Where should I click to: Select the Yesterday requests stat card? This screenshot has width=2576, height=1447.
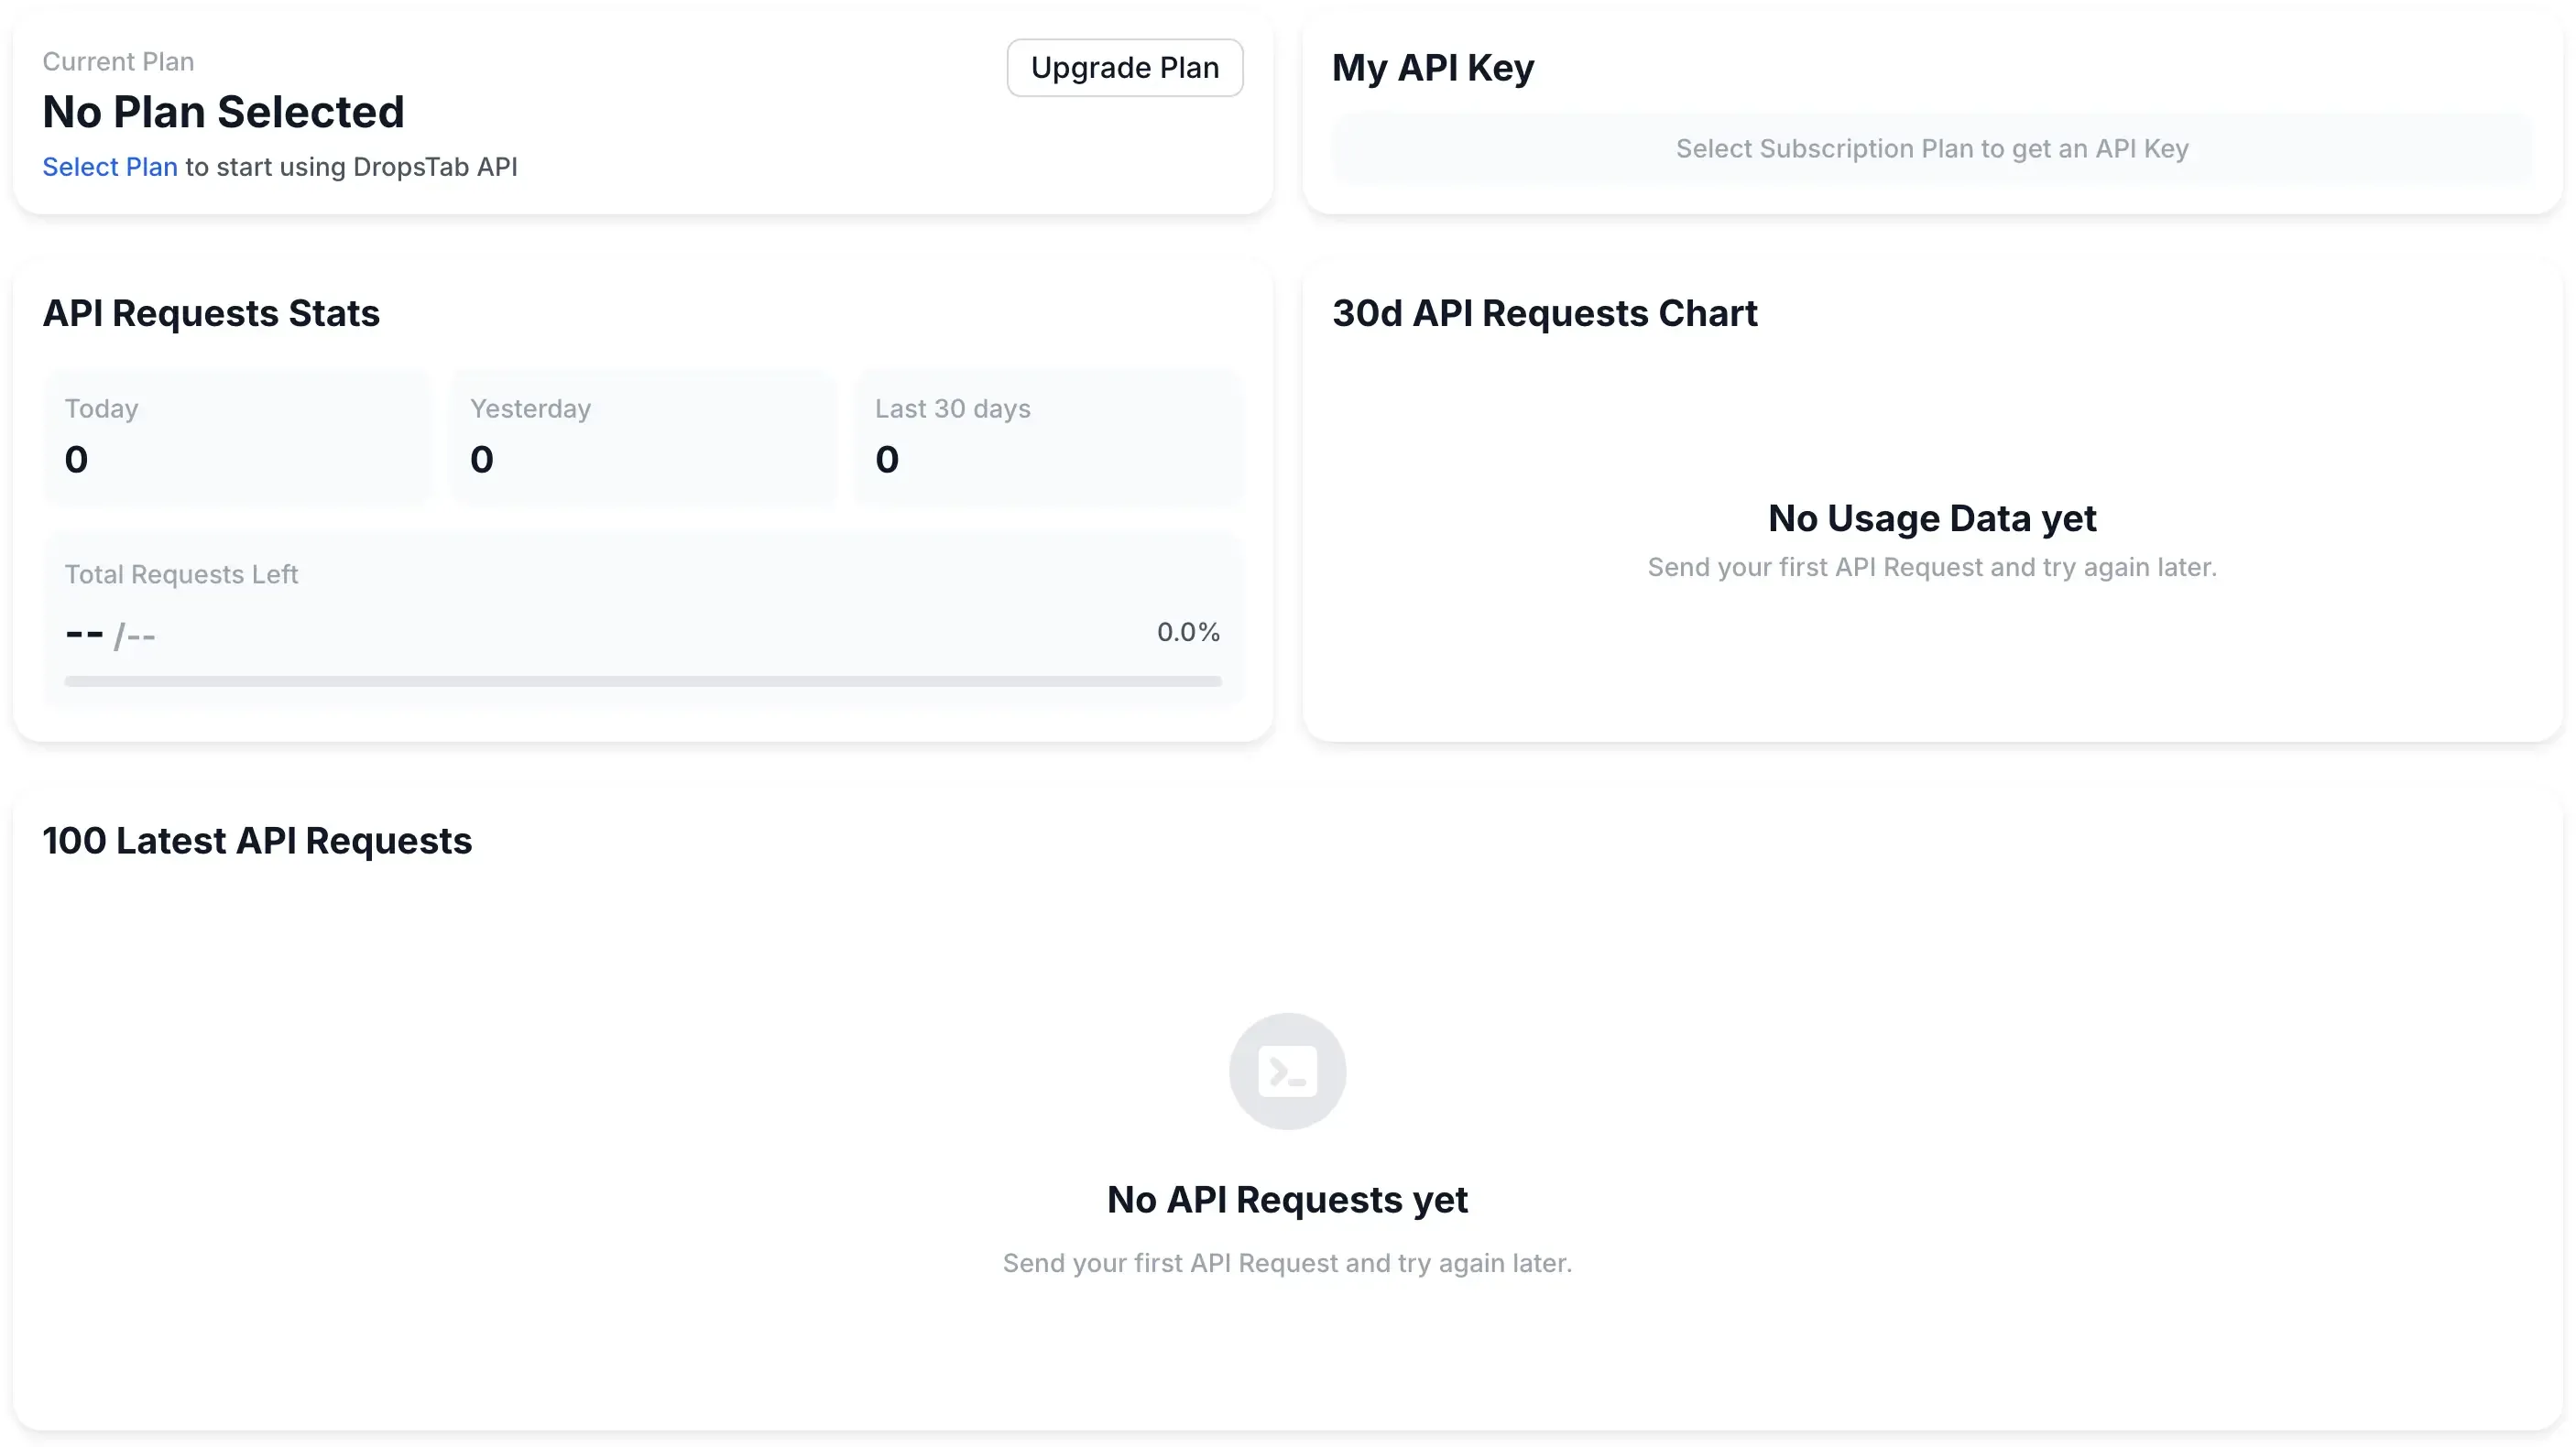coord(643,437)
